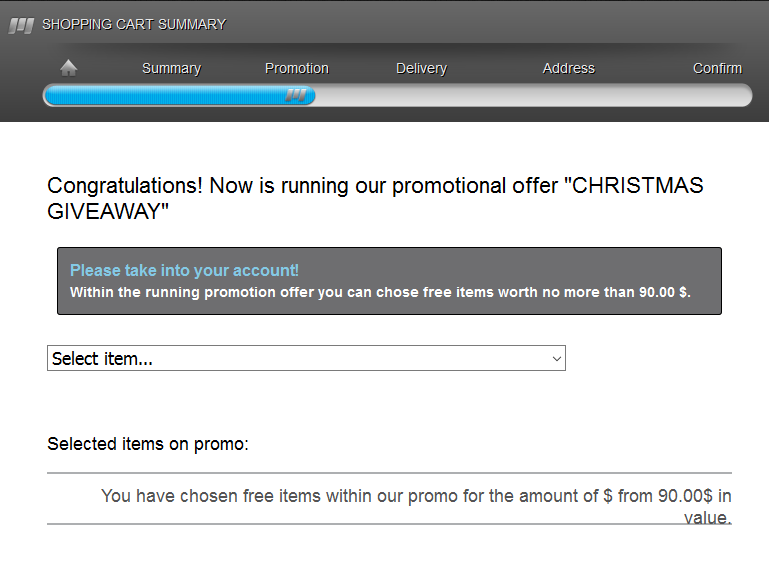Screen dimensions: 769x569
Task: Go to the Summary step
Action: point(171,68)
